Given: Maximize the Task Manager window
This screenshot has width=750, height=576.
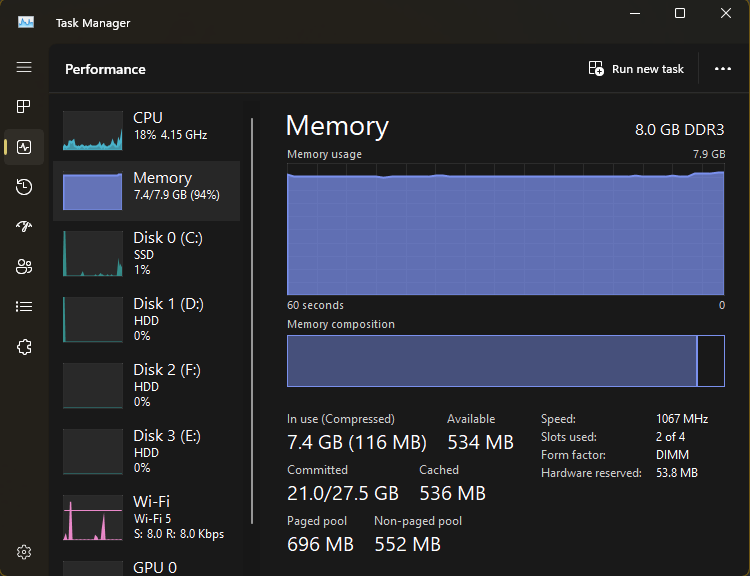Looking at the screenshot, I should pos(680,13).
